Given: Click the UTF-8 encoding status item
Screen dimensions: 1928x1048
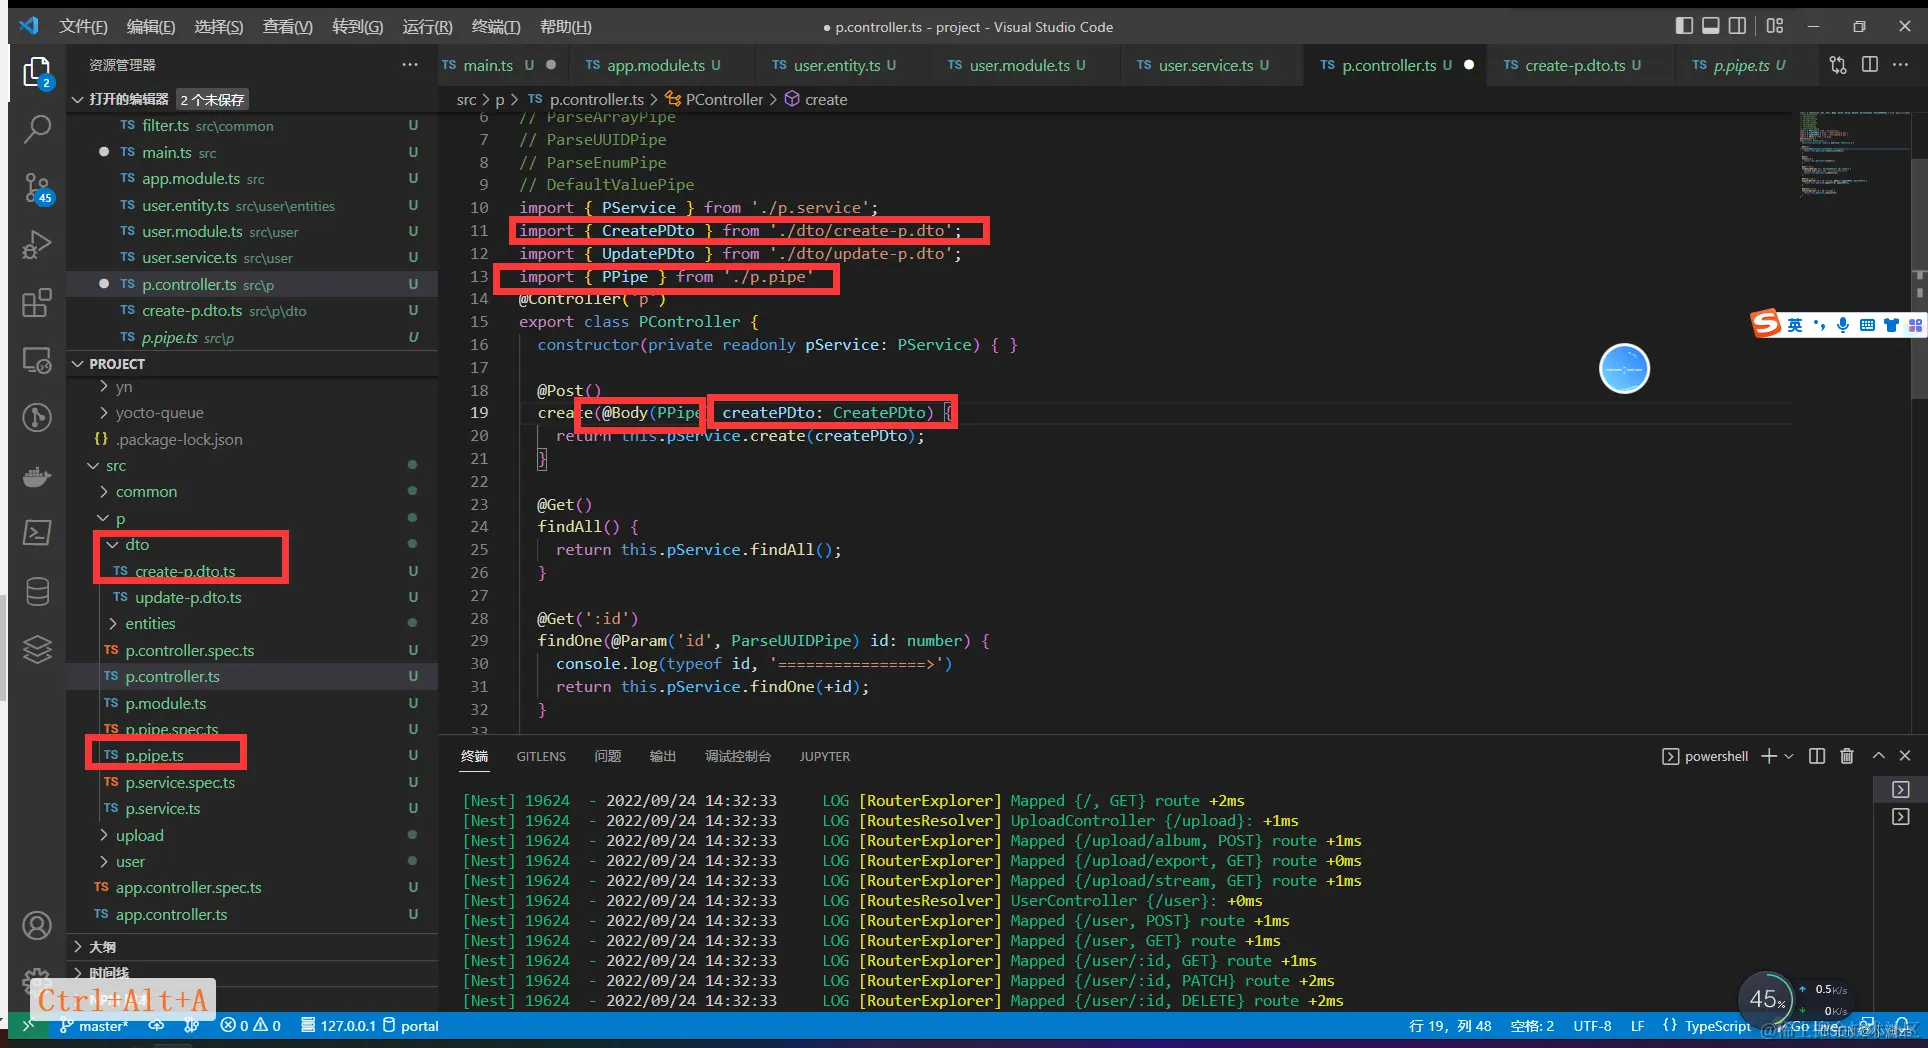Looking at the screenshot, I should pos(1592,1025).
